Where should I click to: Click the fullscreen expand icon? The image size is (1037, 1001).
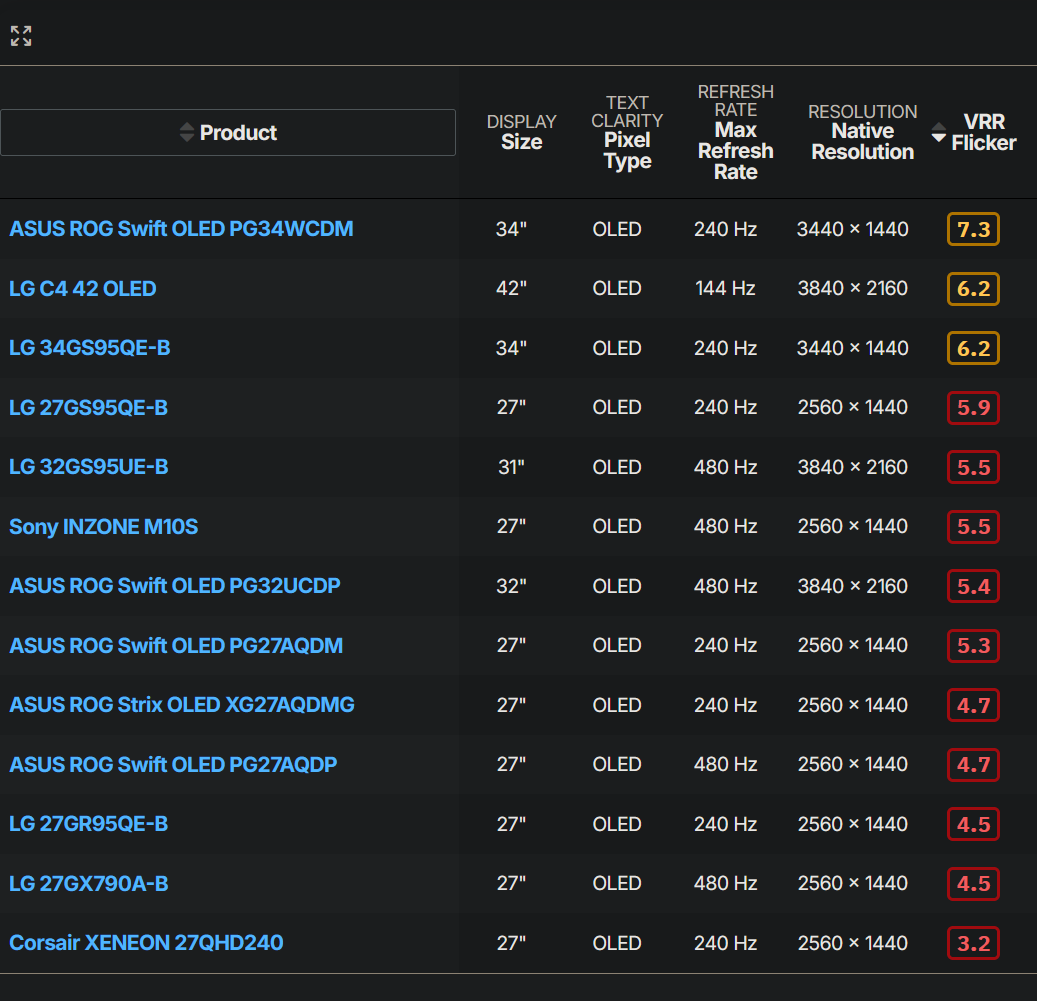[x=21, y=36]
